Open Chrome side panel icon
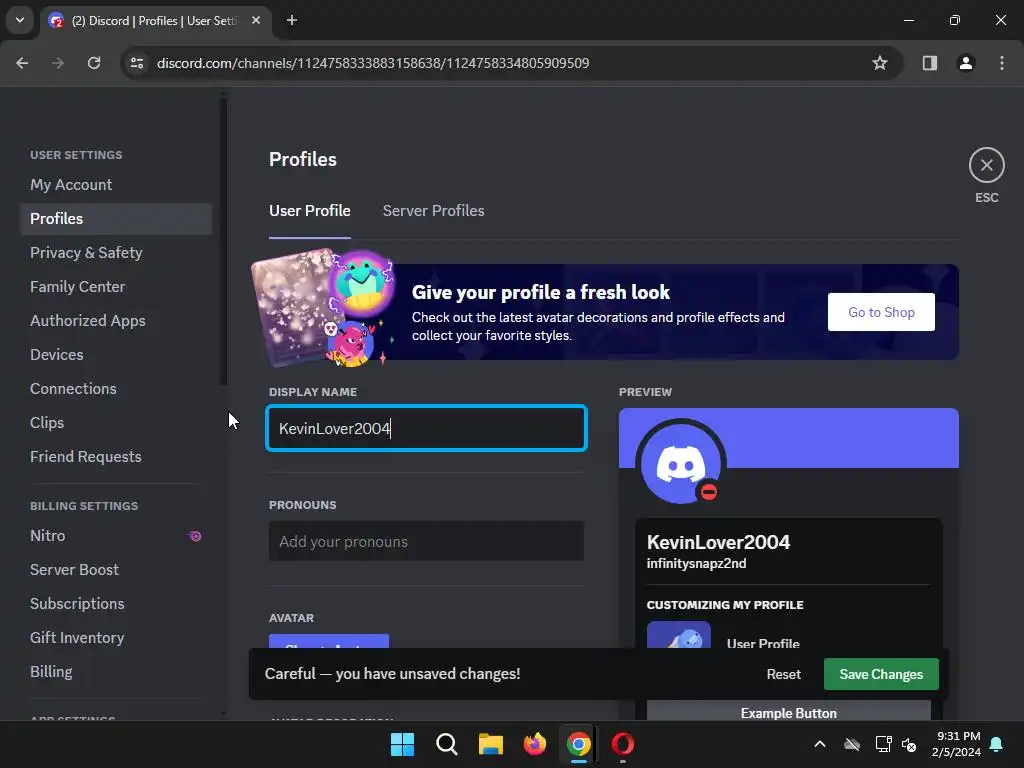The height and width of the screenshot is (768, 1024). [x=929, y=63]
